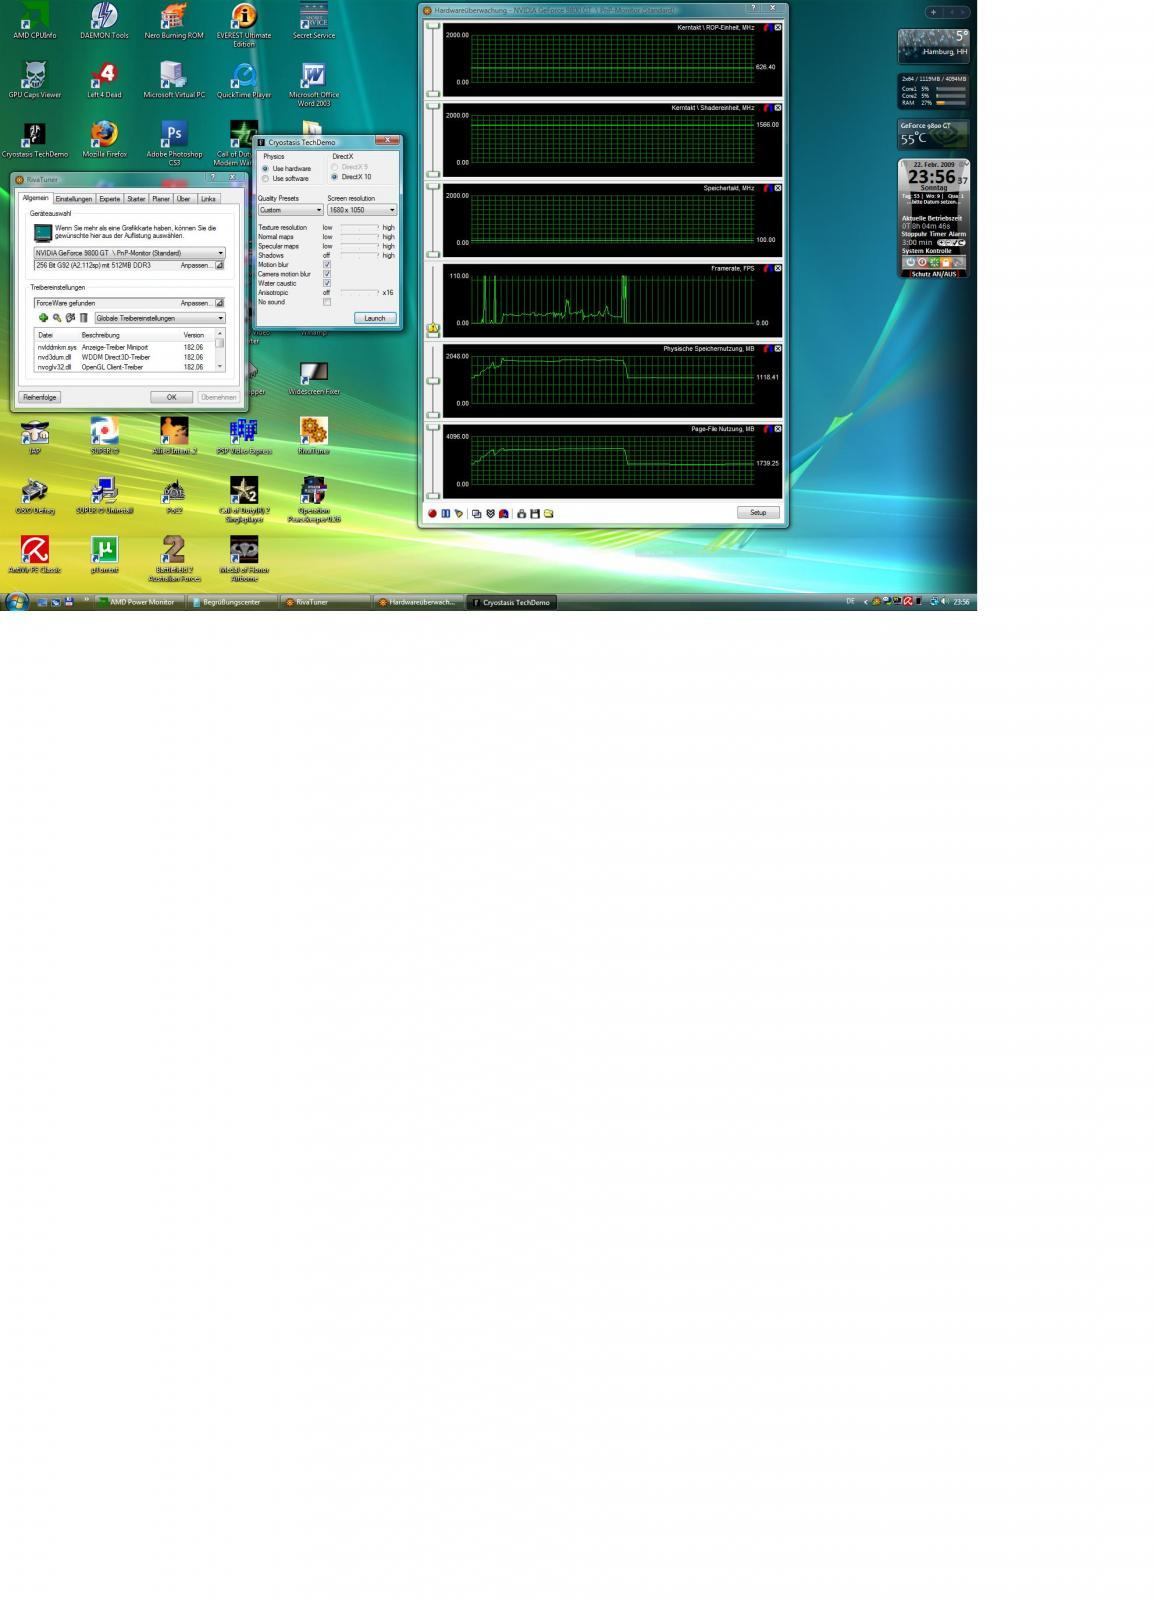The image size is (1154, 1600).
Task: Click the blue pause icon in monitoring toolbar
Action: pyautogui.click(x=445, y=513)
